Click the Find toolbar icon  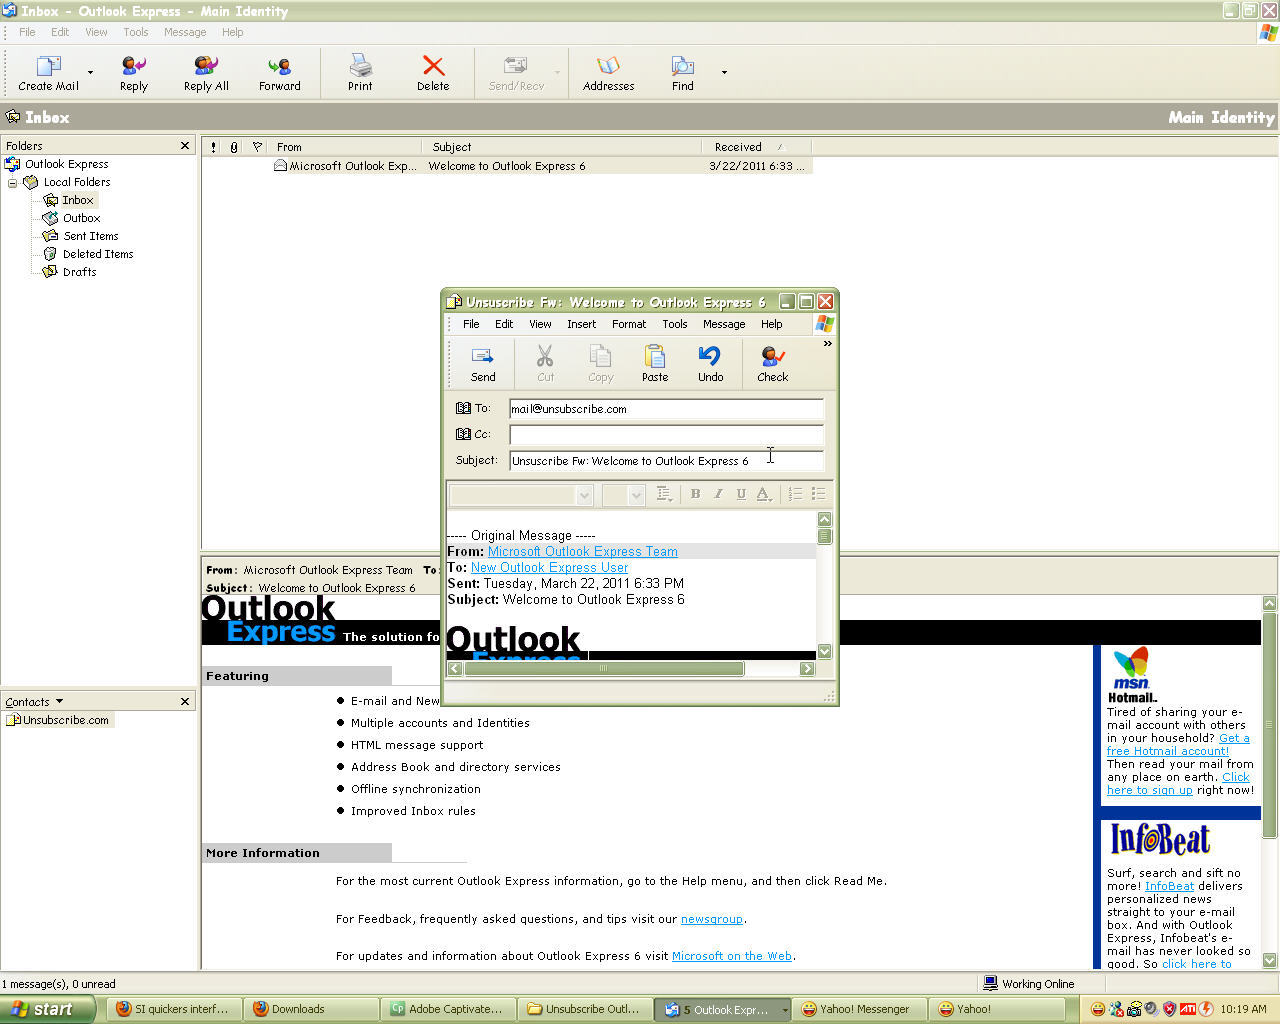click(683, 67)
